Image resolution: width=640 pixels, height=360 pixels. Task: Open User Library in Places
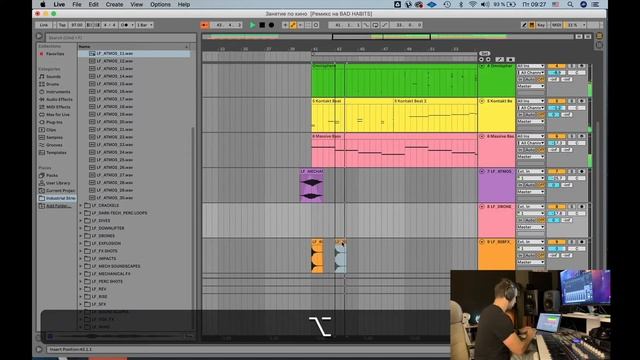(58, 183)
